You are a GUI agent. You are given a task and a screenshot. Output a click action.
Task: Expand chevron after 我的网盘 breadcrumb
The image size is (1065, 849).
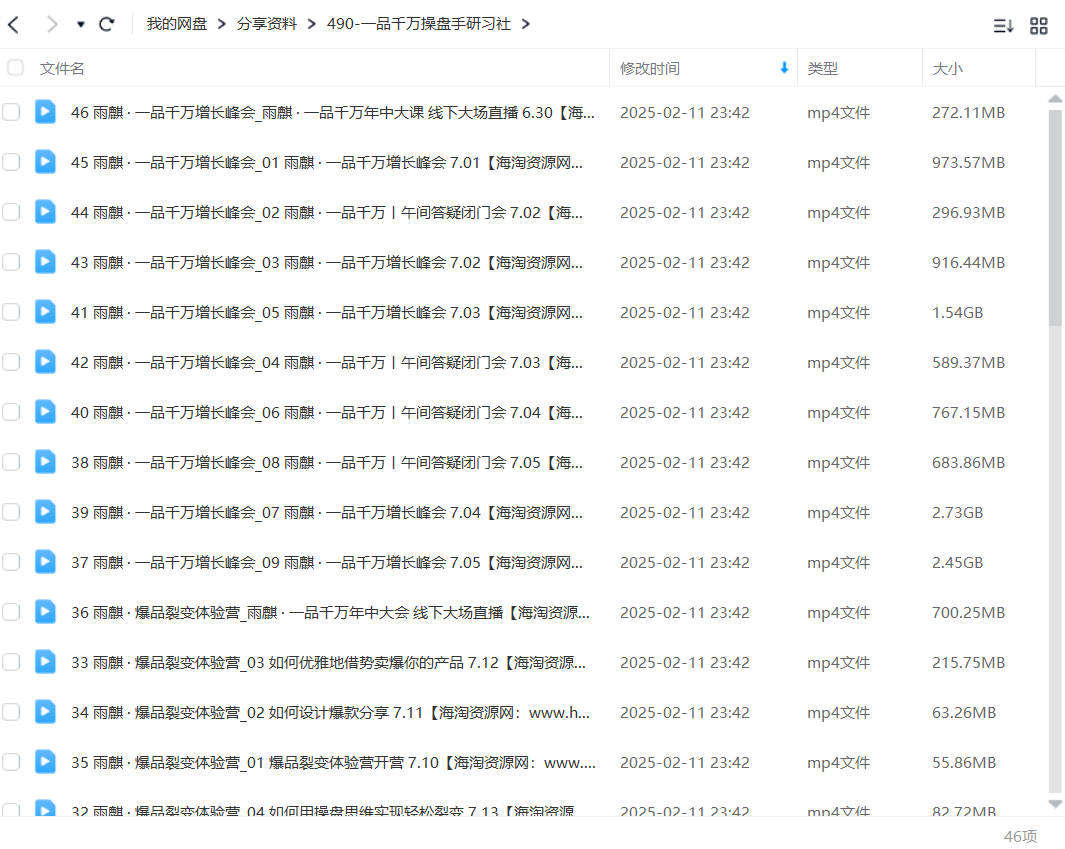point(221,24)
